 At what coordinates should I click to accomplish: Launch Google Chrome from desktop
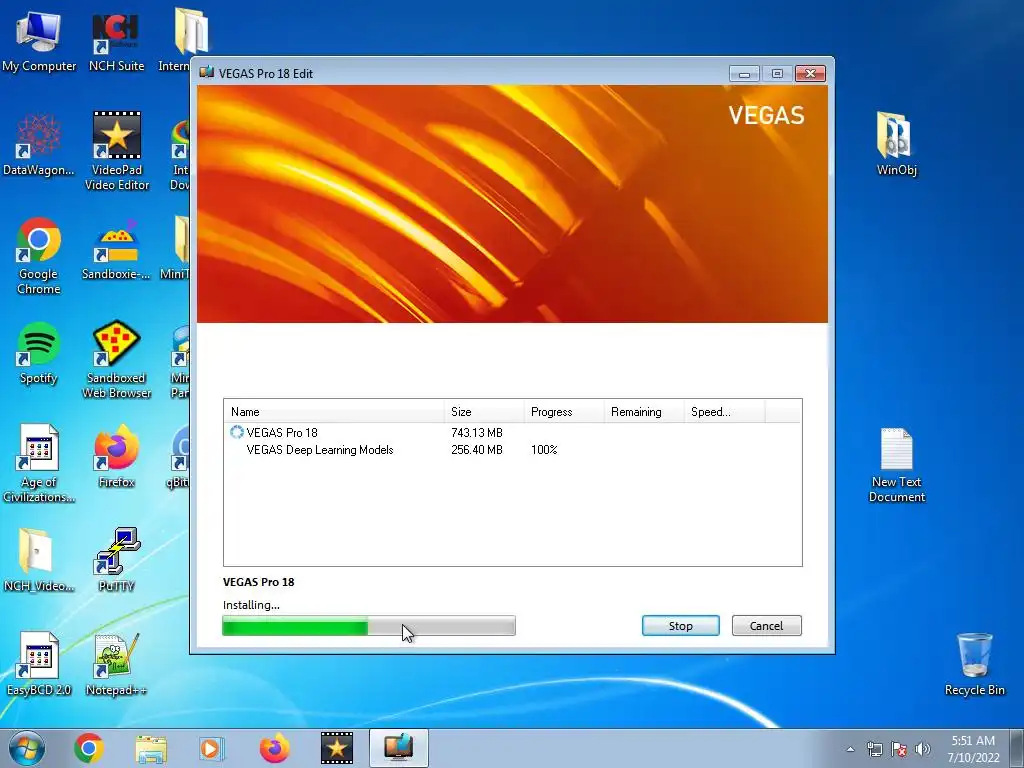pyautogui.click(x=39, y=255)
